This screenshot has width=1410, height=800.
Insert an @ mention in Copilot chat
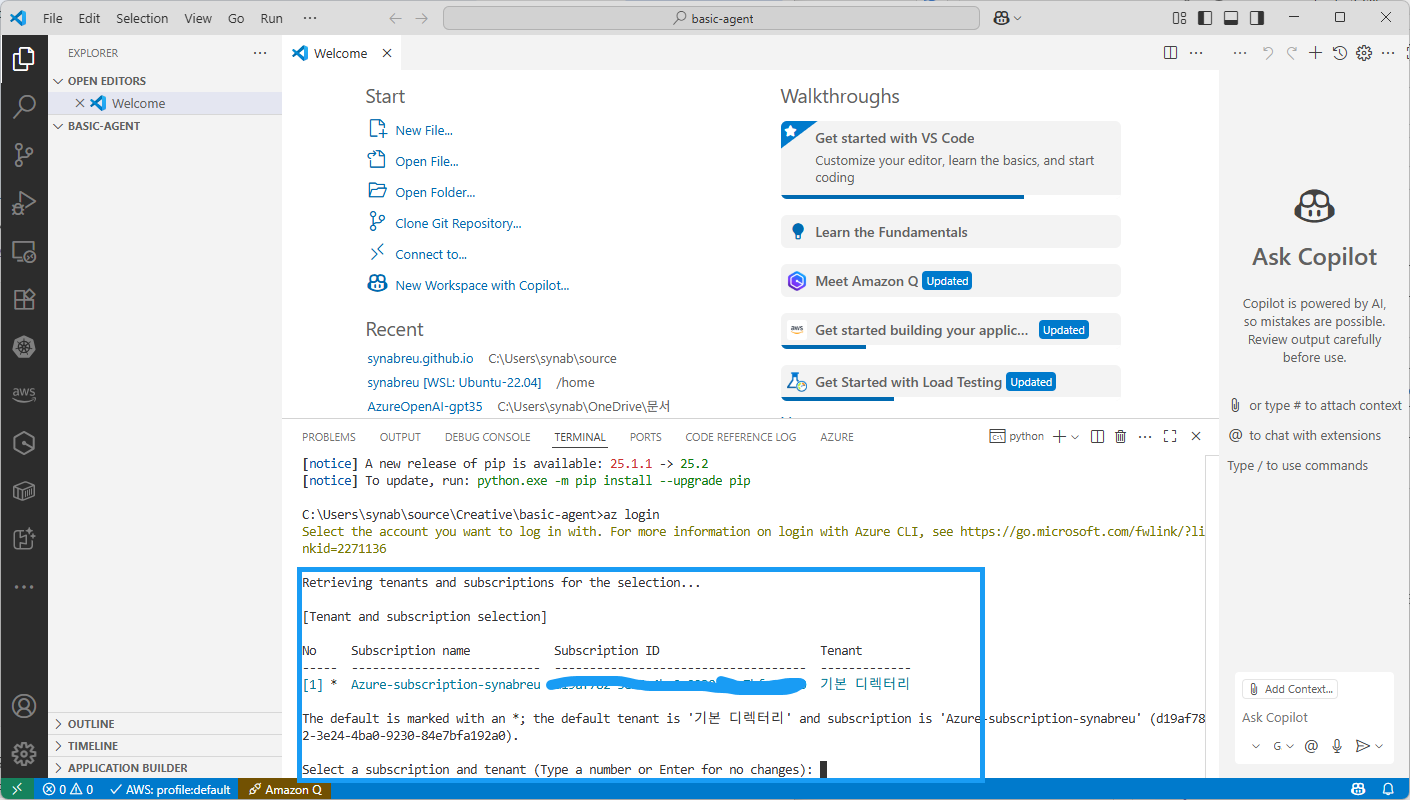coord(1311,746)
